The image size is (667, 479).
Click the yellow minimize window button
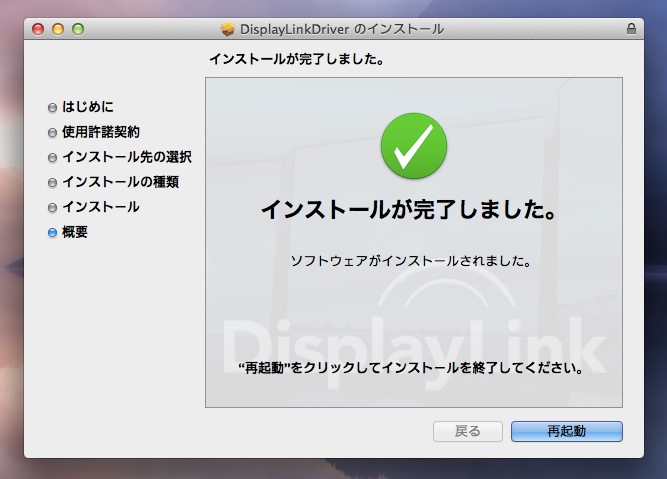point(58,29)
